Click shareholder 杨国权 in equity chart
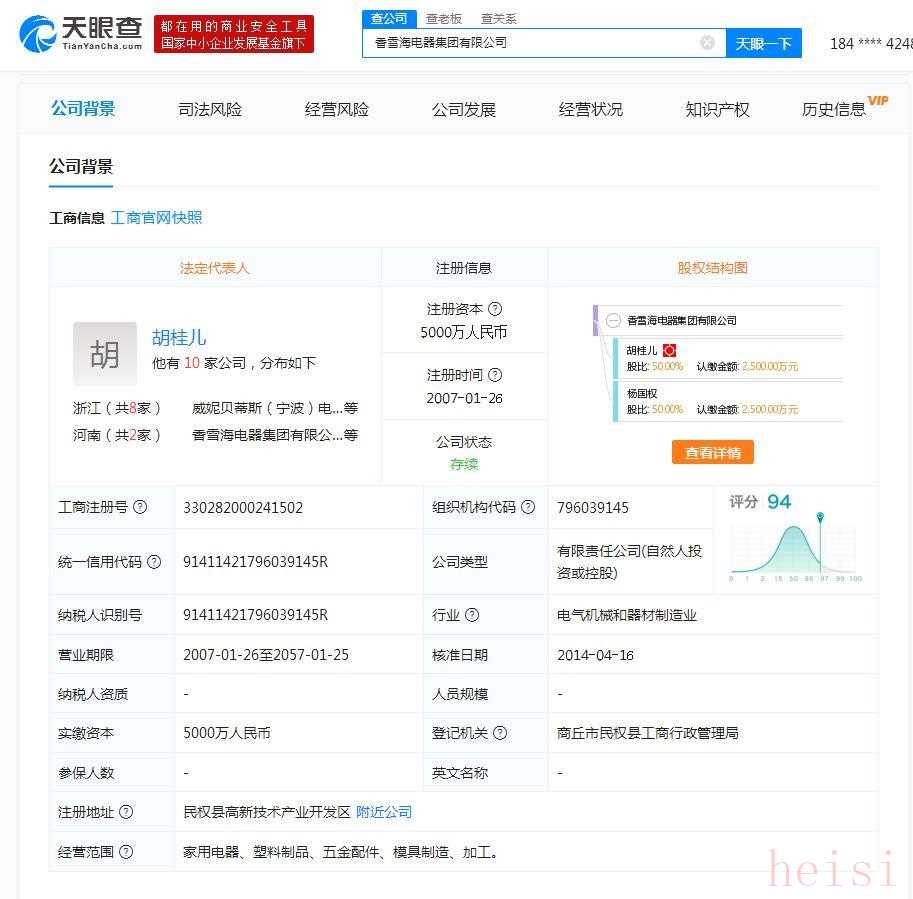This screenshot has height=899, width=913. click(642, 394)
